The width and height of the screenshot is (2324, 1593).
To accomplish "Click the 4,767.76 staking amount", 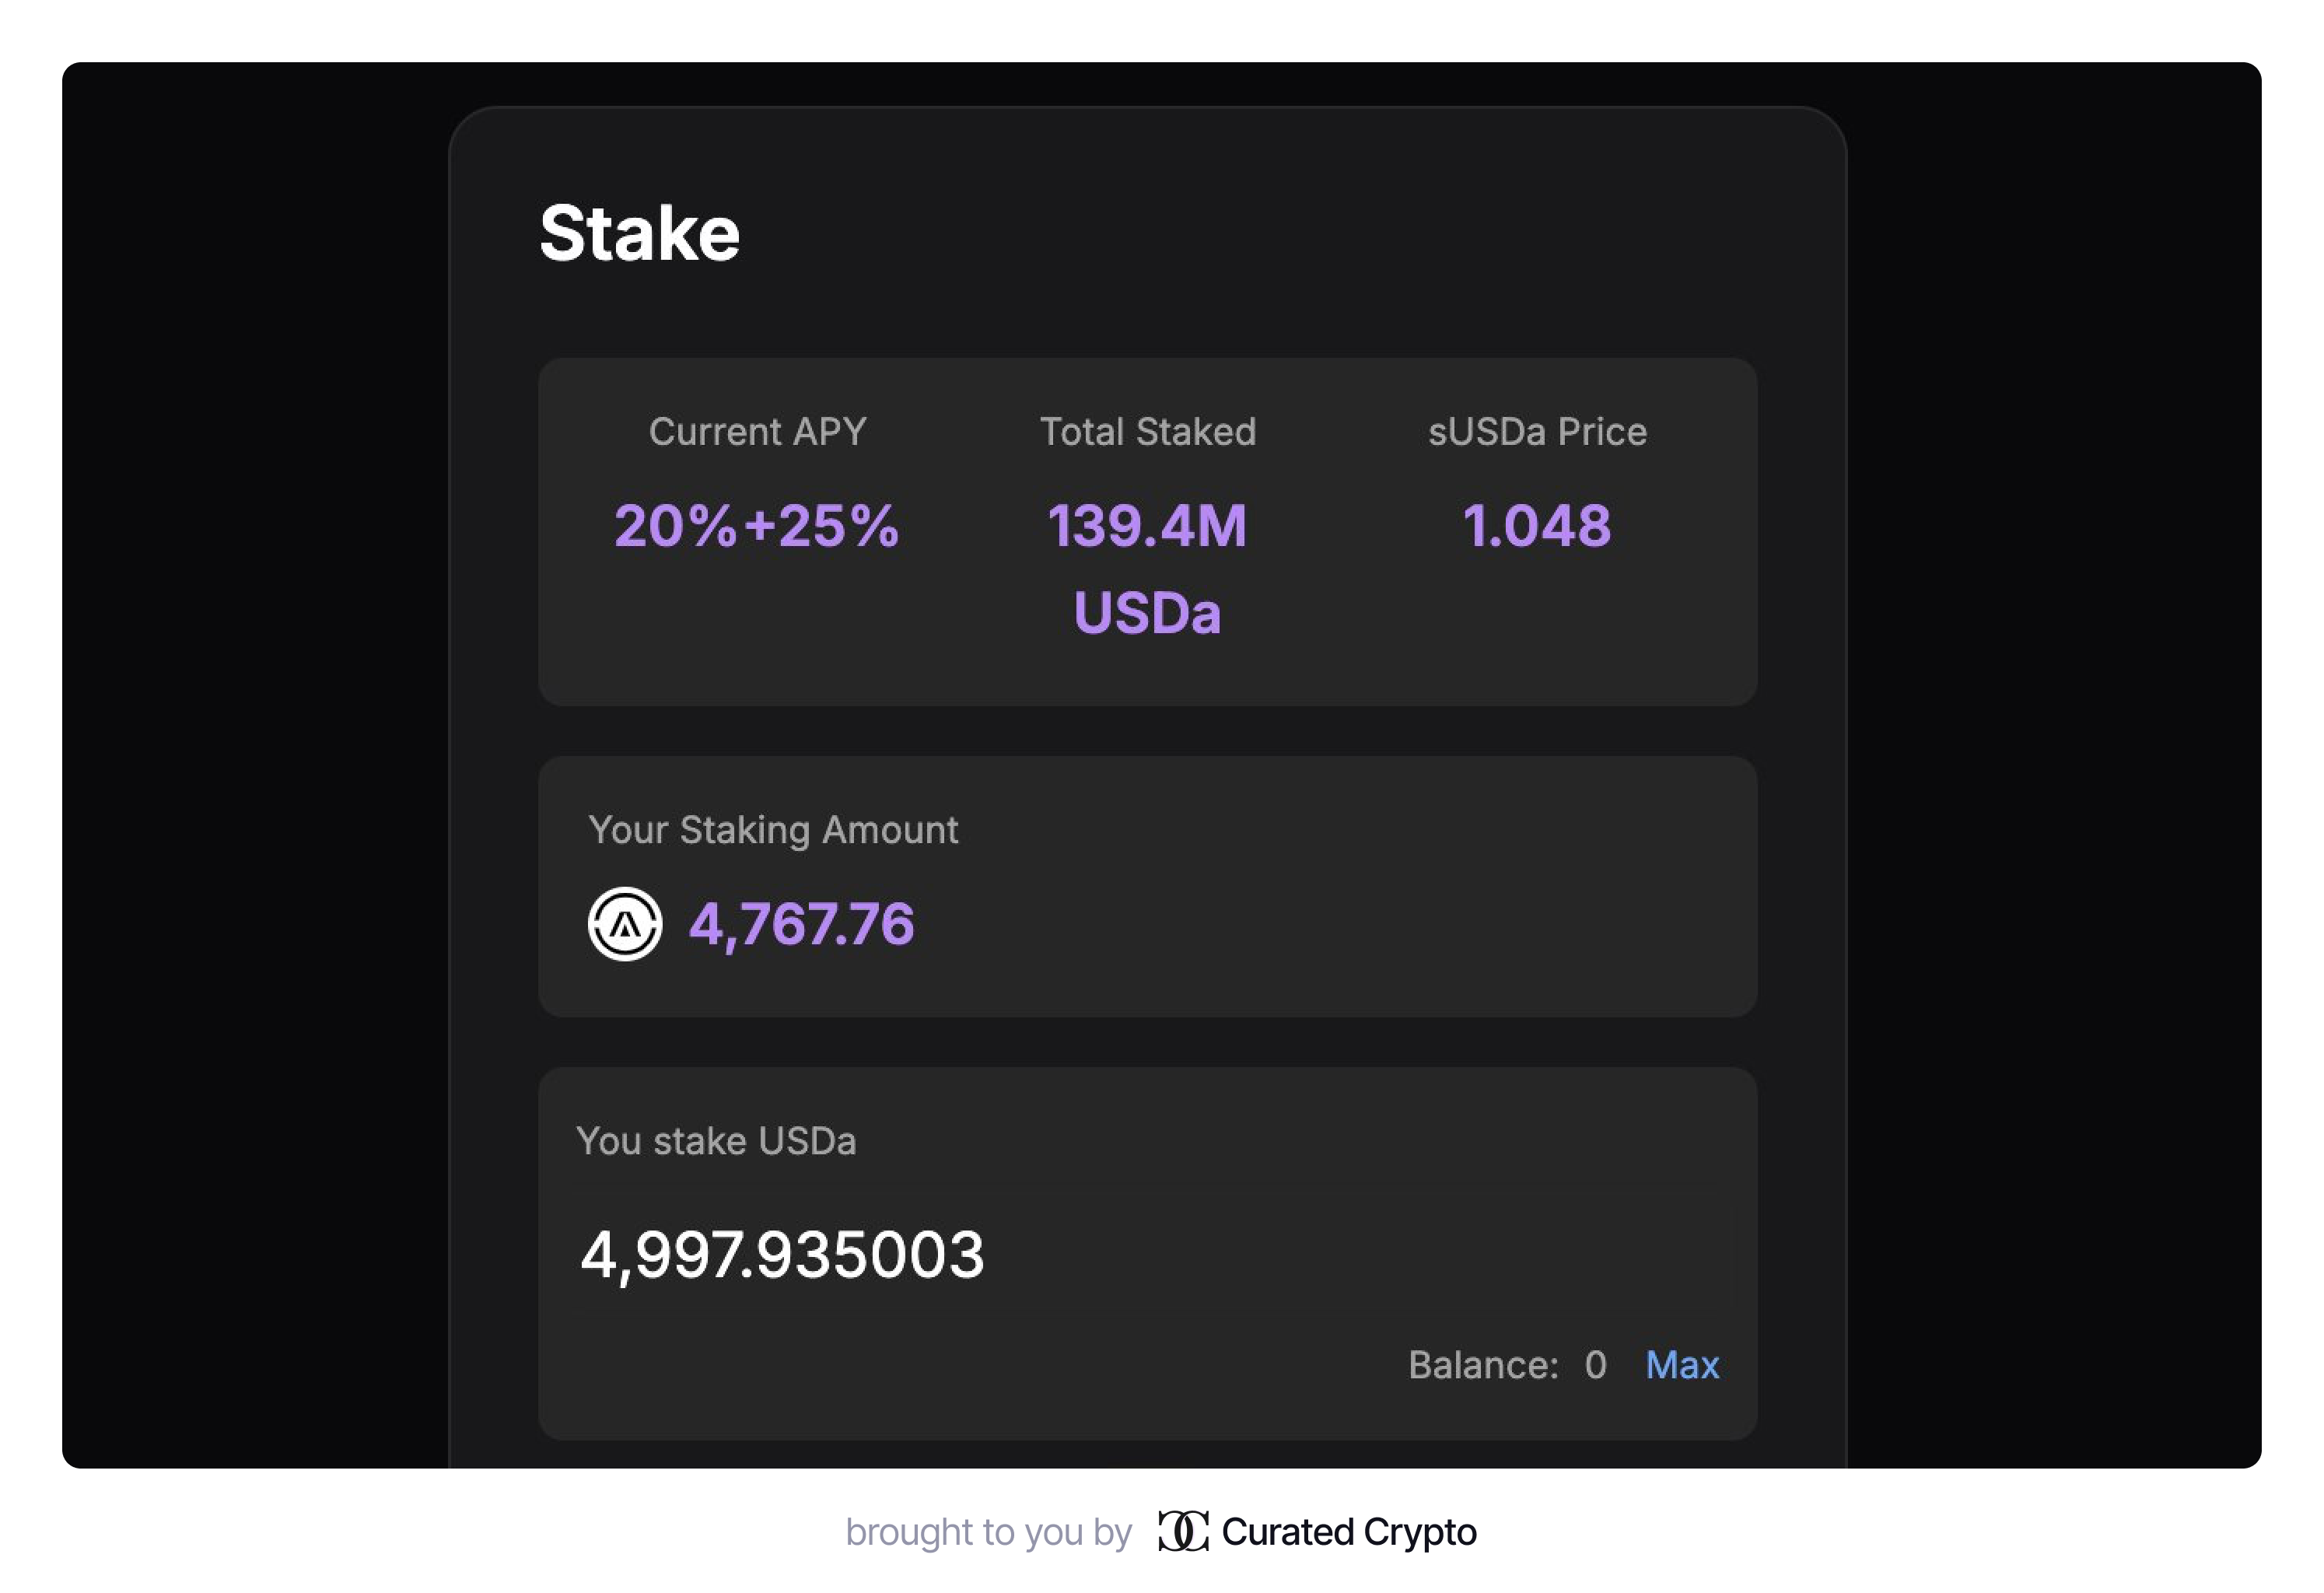I will pos(801,924).
